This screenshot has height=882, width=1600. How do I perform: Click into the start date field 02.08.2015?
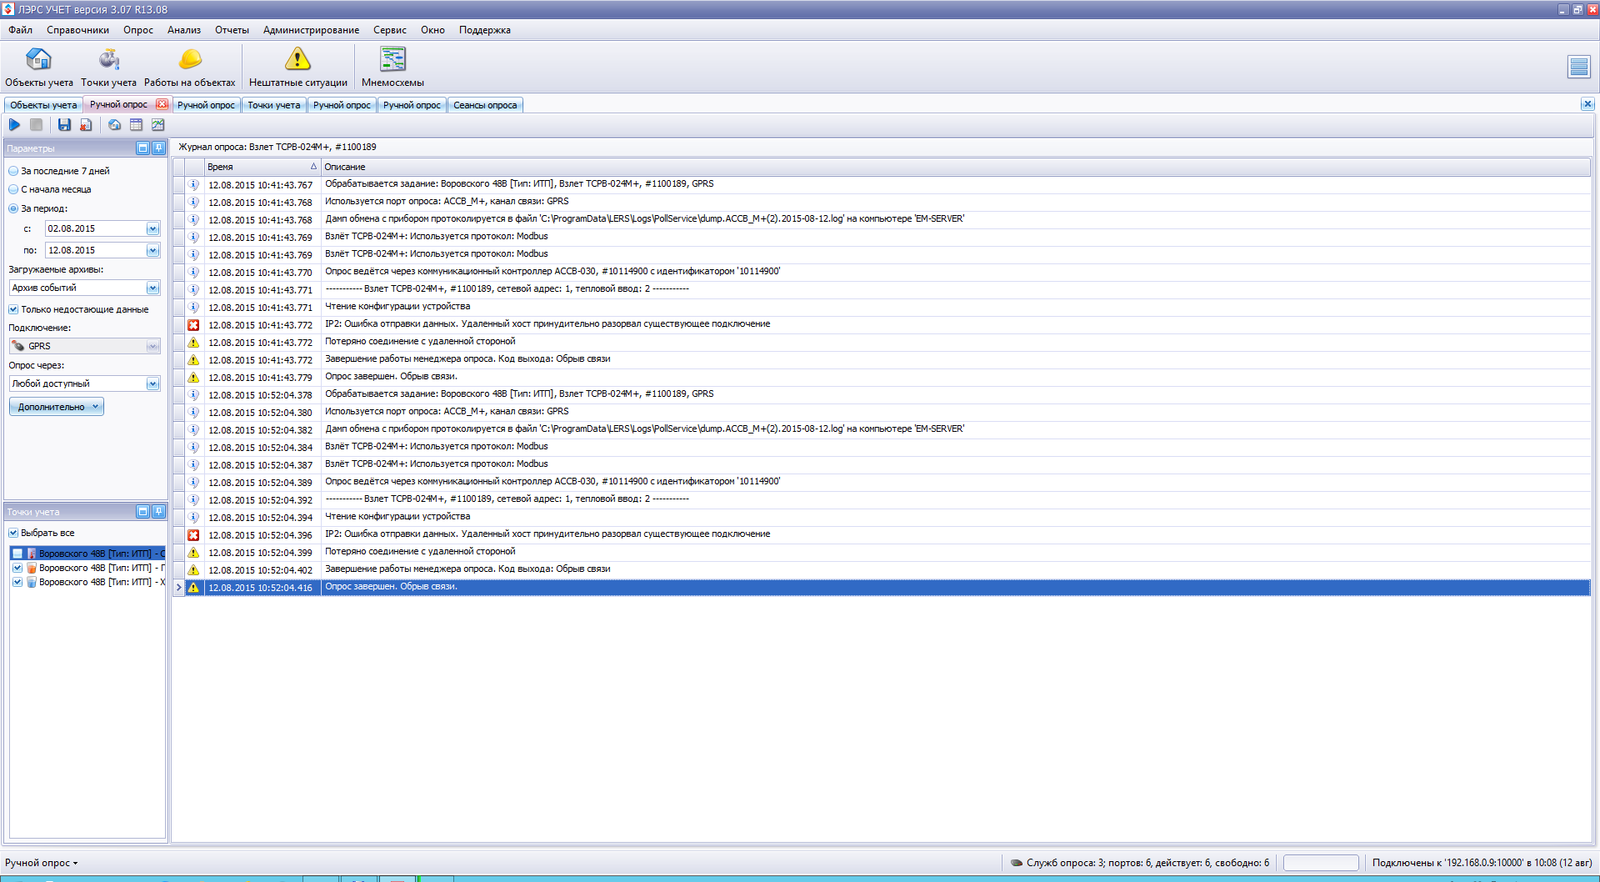95,229
